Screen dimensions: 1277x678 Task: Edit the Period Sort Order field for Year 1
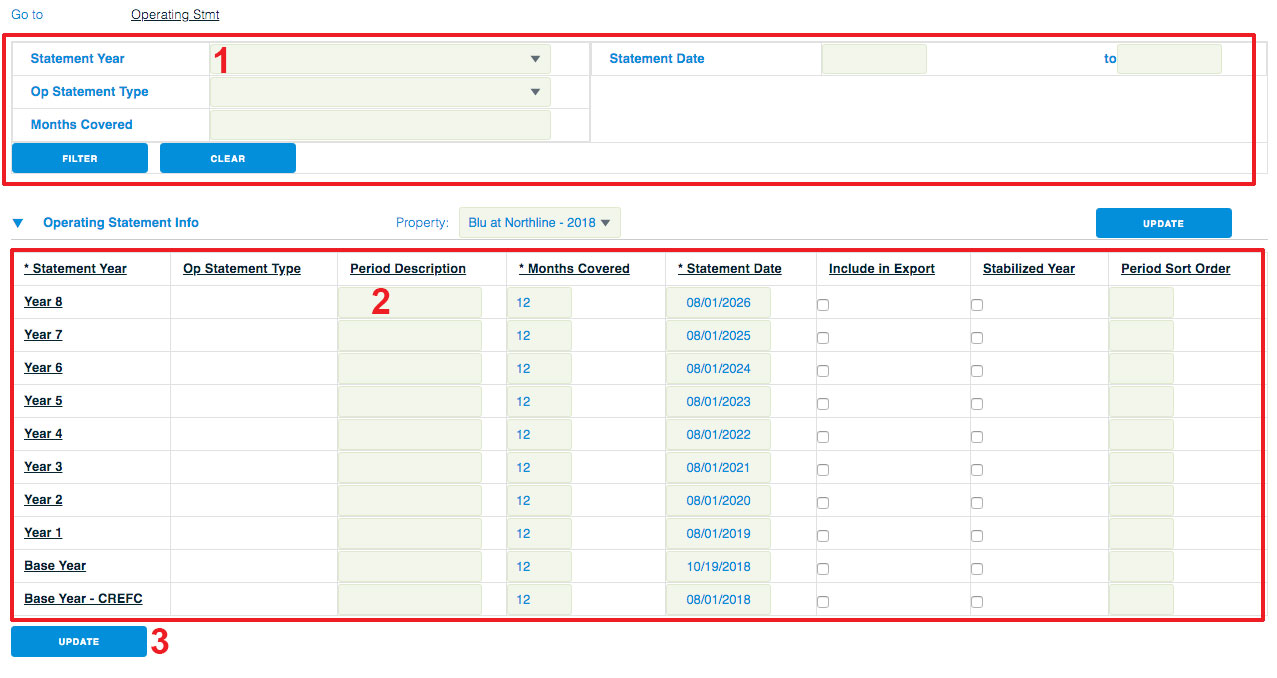pos(1141,534)
